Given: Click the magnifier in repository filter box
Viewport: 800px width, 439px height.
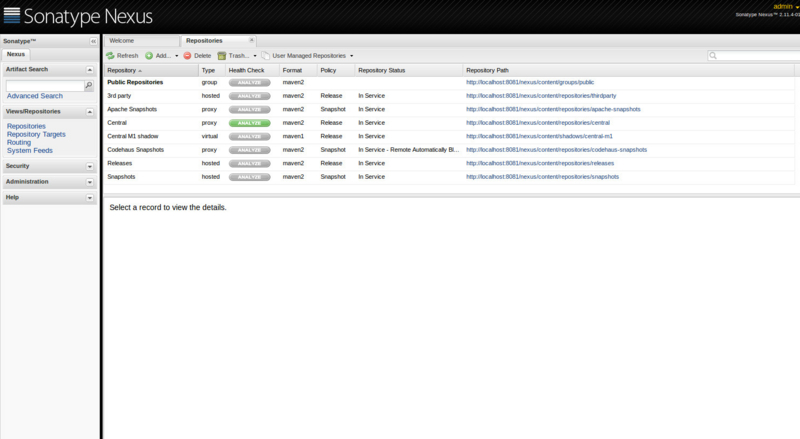Looking at the screenshot, I should 713,56.
